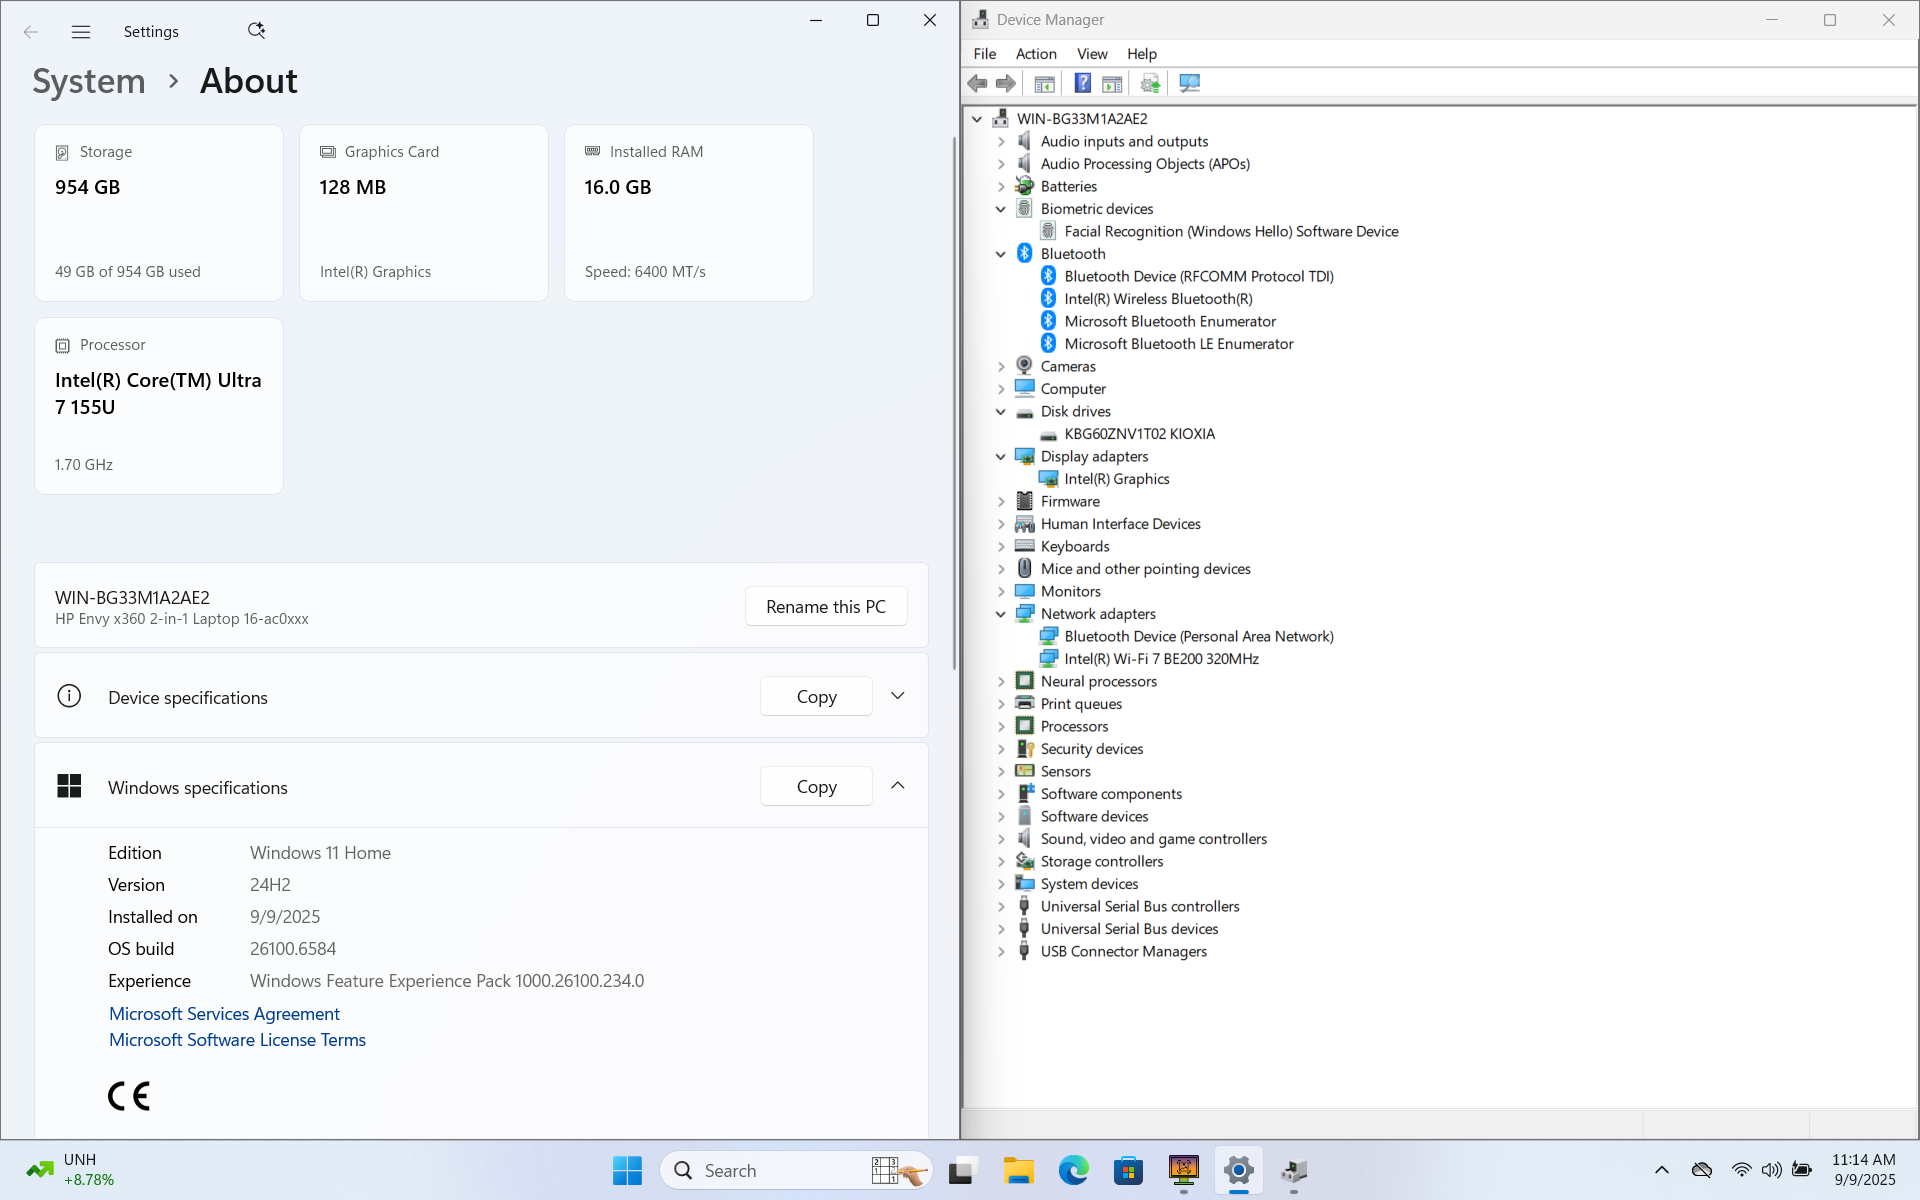Click the Graphics Card 128 MB card
Viewport: 1920px width, 1200px height.
point(424,213)
